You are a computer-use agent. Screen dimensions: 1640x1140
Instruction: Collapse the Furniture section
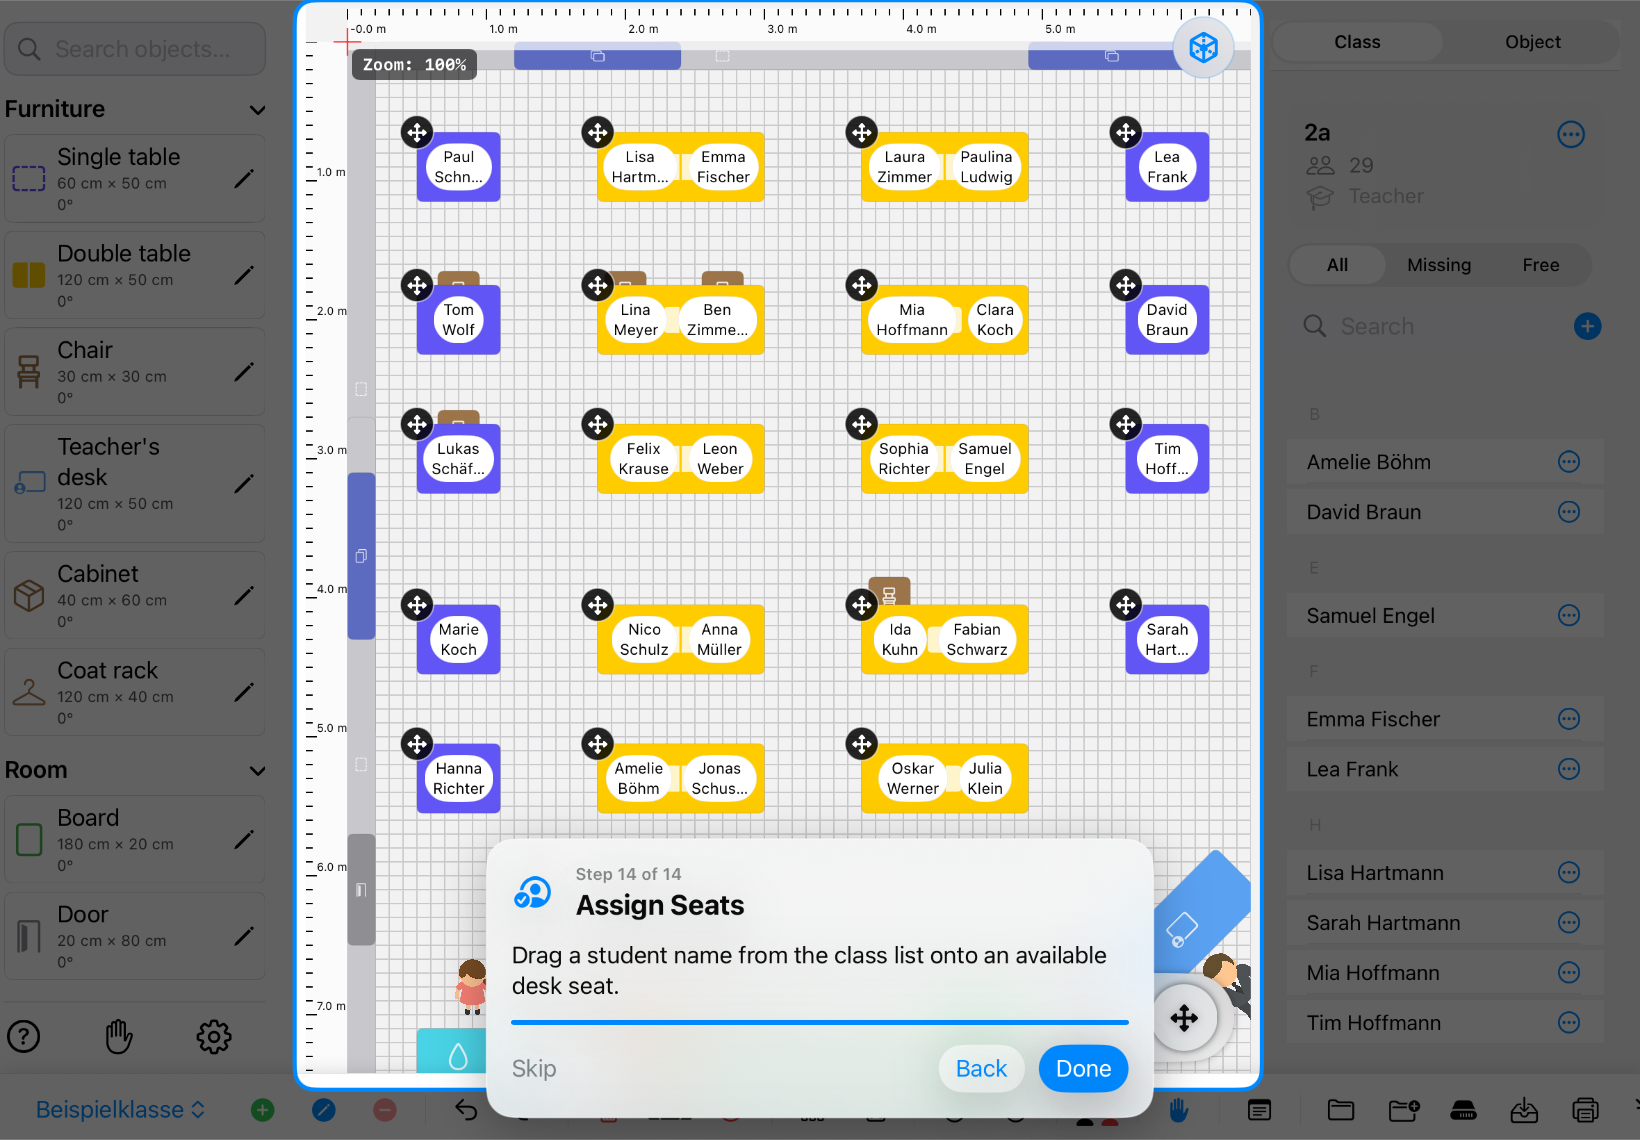click(x=258, y=110)
